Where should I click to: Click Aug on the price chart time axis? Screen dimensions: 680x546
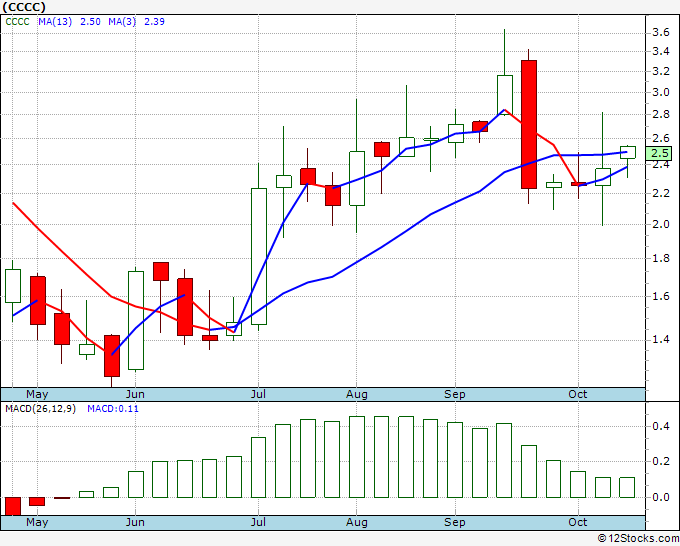pos(356,395)
